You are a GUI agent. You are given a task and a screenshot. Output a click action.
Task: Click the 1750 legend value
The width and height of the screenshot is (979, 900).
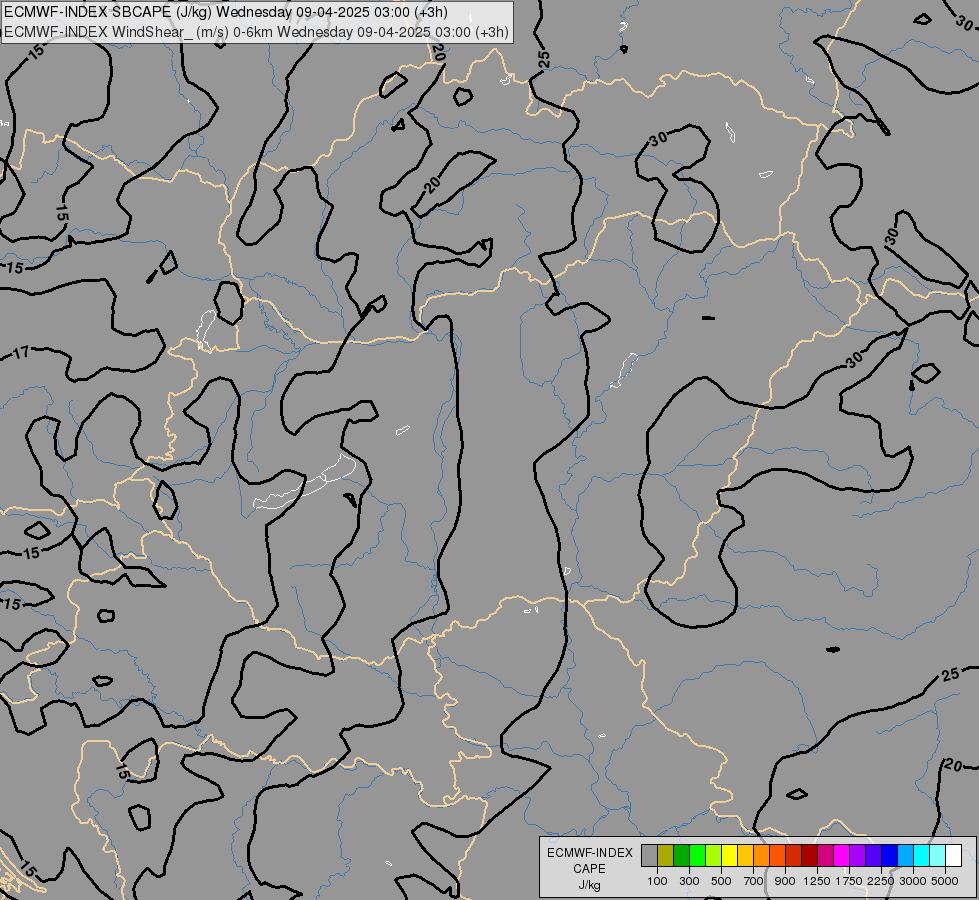849,881
